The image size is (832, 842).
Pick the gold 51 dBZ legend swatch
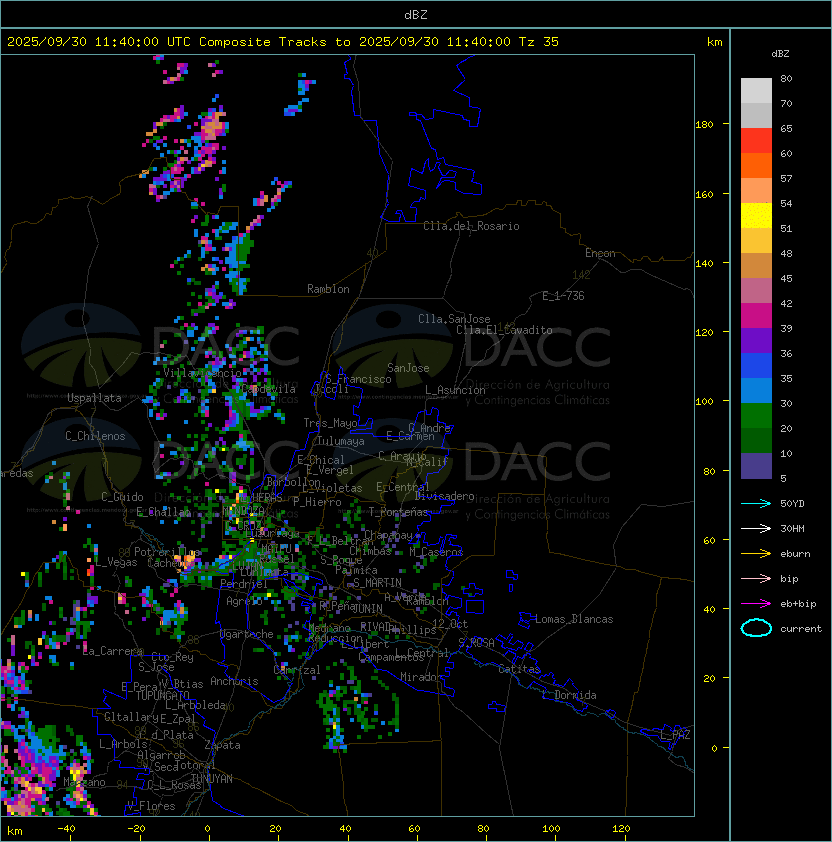[x=756, y=241]
